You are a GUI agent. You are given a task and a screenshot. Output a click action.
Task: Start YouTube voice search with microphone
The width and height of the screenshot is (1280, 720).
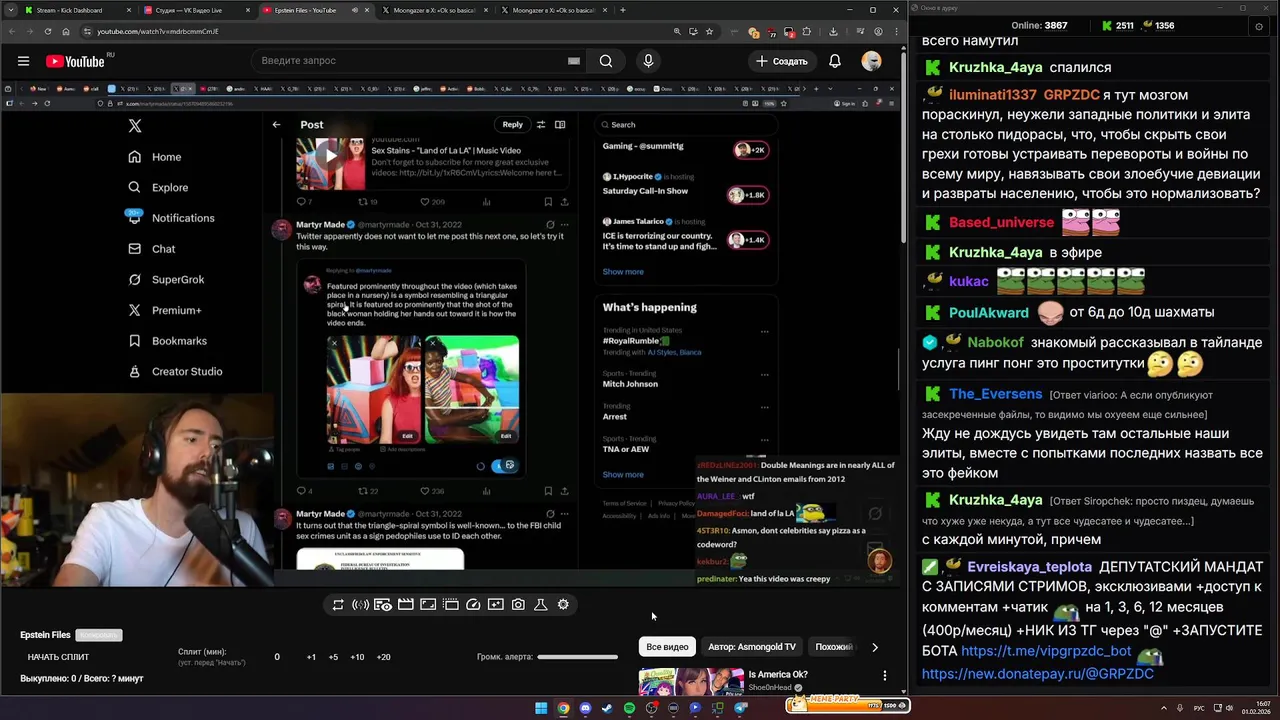tap(648, 61)
